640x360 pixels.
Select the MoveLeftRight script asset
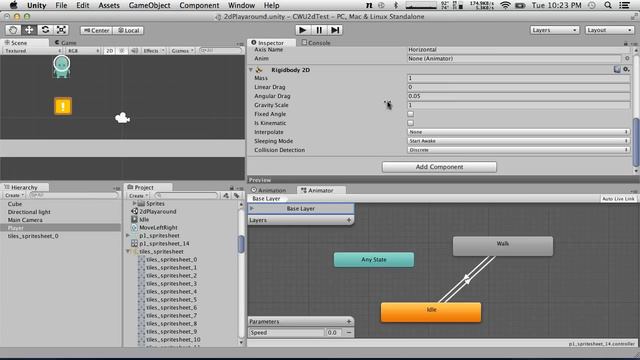point(154,227)
